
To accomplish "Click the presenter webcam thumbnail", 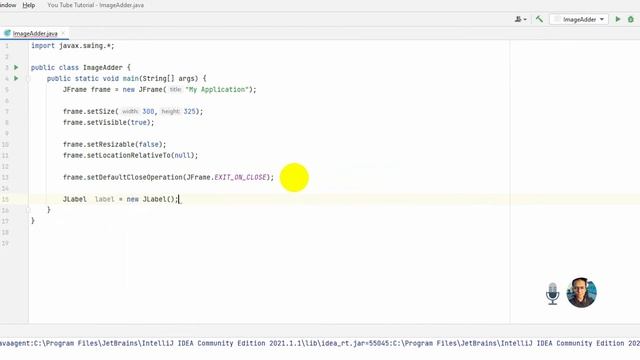I will (x=582, y=293).
